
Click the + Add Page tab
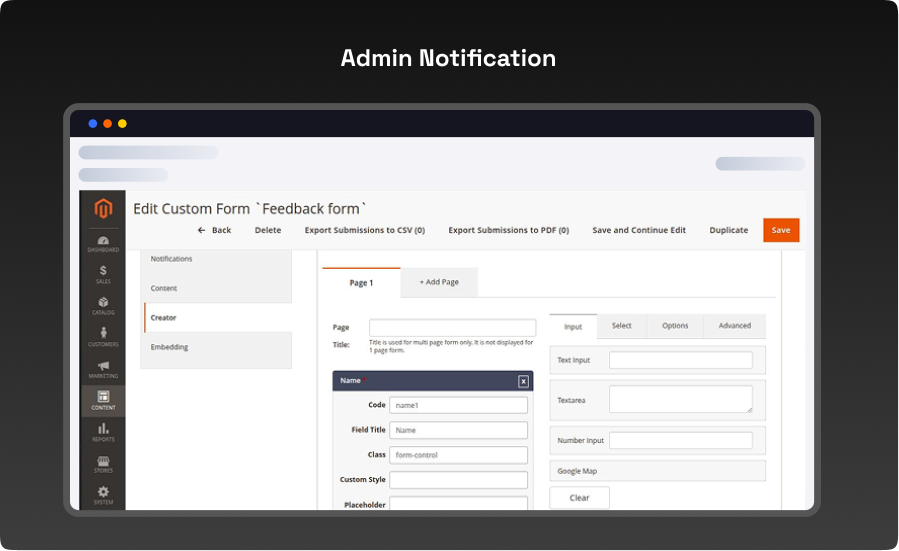pos(439,283)
